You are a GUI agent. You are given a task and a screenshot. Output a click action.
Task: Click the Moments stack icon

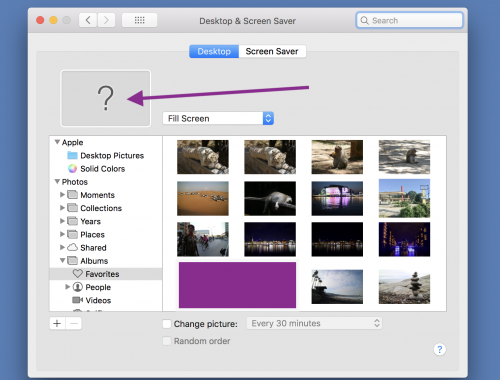click(x=72, y=195)
